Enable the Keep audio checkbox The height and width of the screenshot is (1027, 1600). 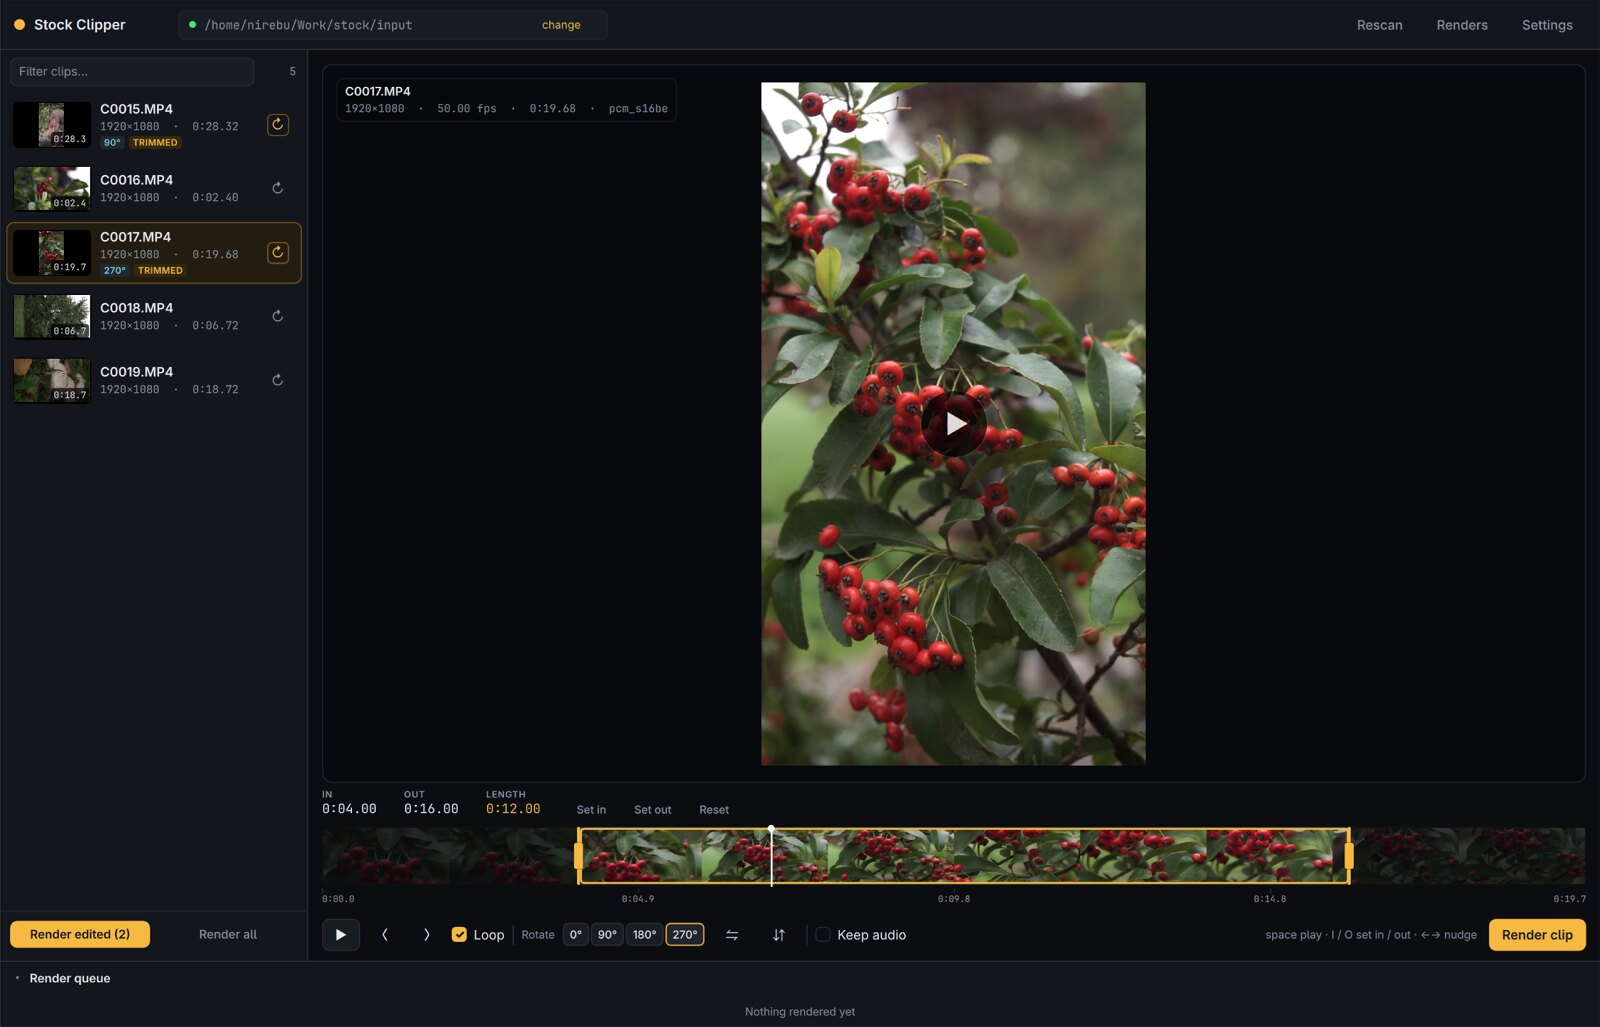pos(823,935)
